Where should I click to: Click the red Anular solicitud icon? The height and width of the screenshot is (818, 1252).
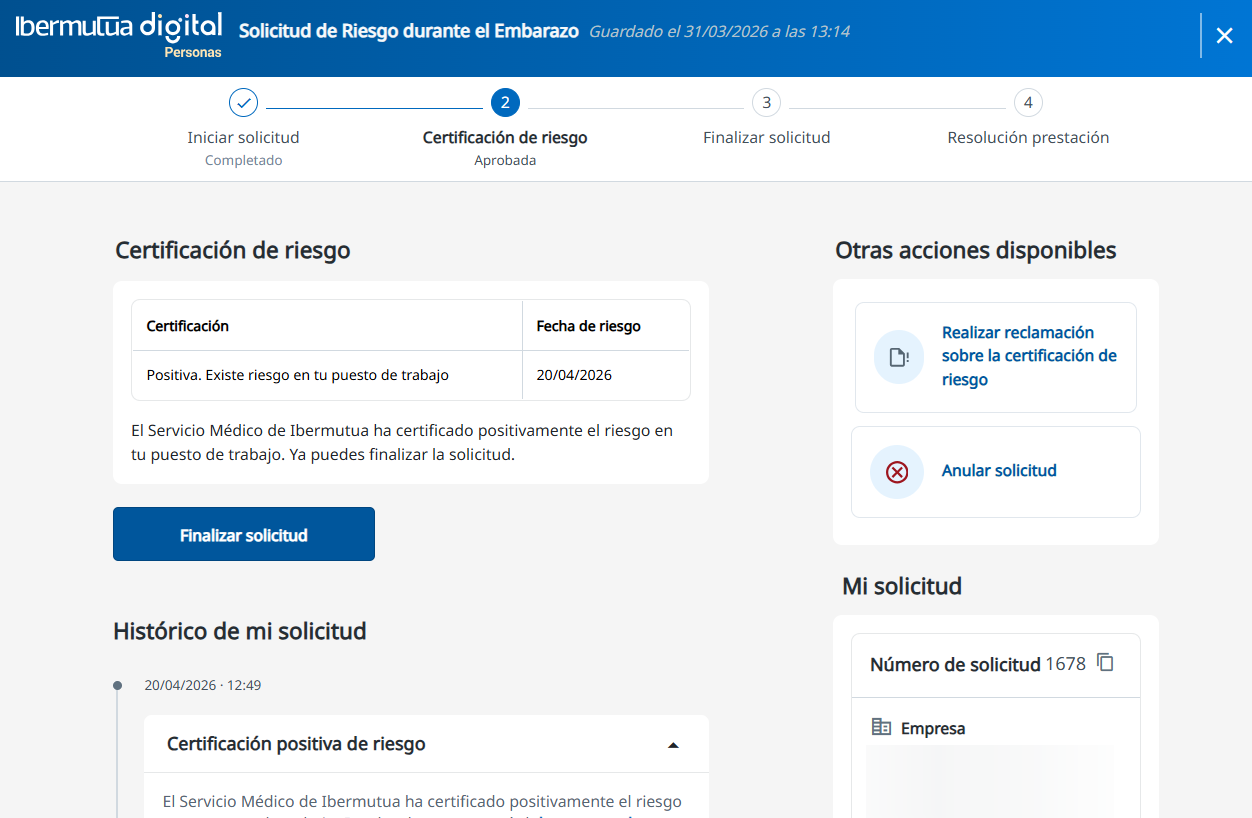click(x=897, y=472)
